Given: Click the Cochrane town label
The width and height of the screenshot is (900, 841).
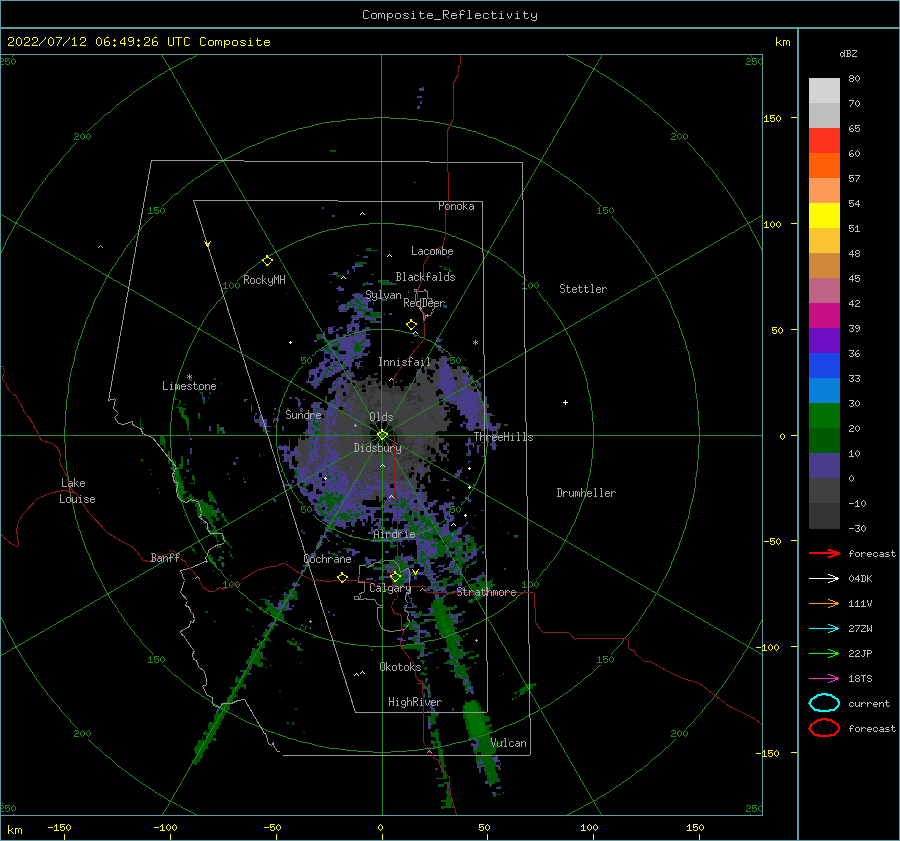Looking at the screenshot, I should [x=327, y=559].
